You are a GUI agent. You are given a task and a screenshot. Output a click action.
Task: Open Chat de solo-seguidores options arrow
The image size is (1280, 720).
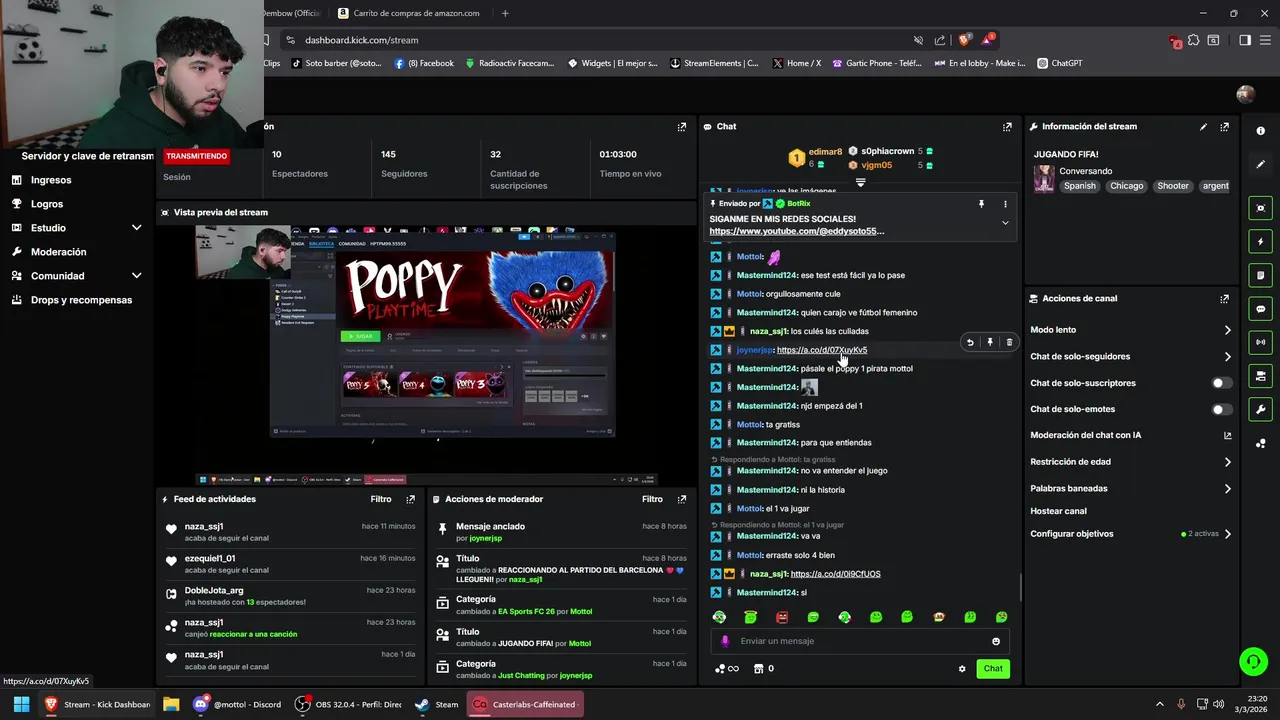tap(1228, 357)
